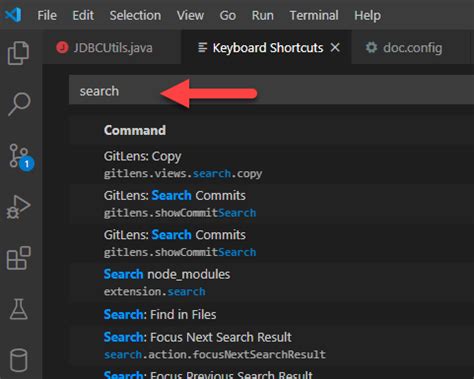Open Source Control view with badge
This screenshot has width=474, height=379.
tap(21, 157)
